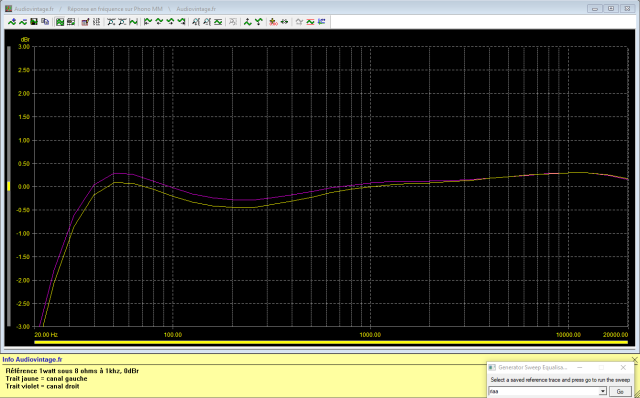Image resolution: width=640 pixels, height=398 pixels.
Task: Click the '-3.00' bottom dBr axis value
Action: coord(23,327)
